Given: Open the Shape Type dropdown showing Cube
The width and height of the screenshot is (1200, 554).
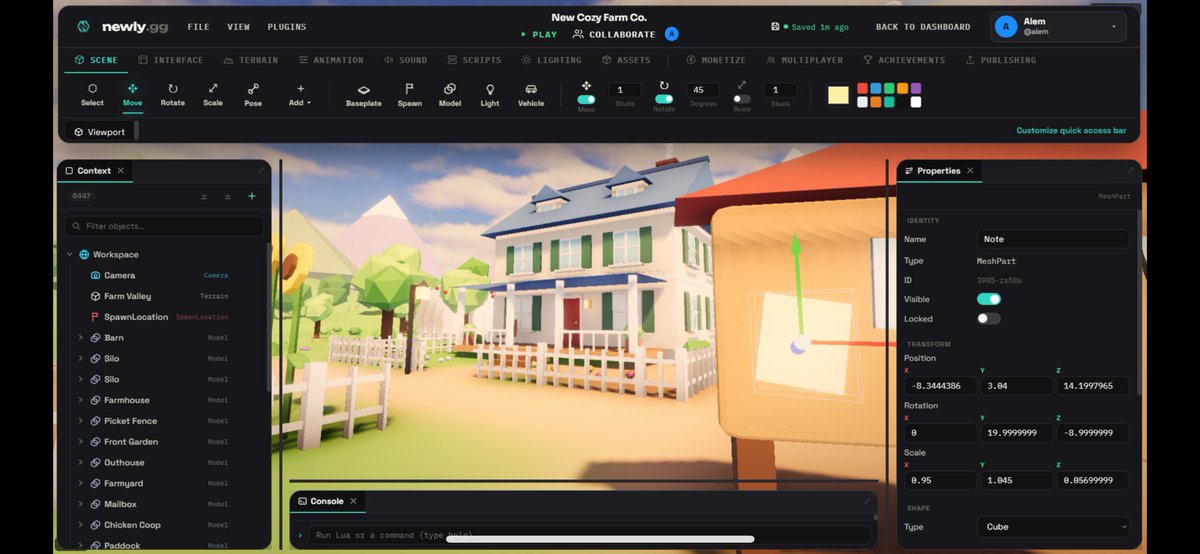Looking at the screenshot, I should (1053, 527).
